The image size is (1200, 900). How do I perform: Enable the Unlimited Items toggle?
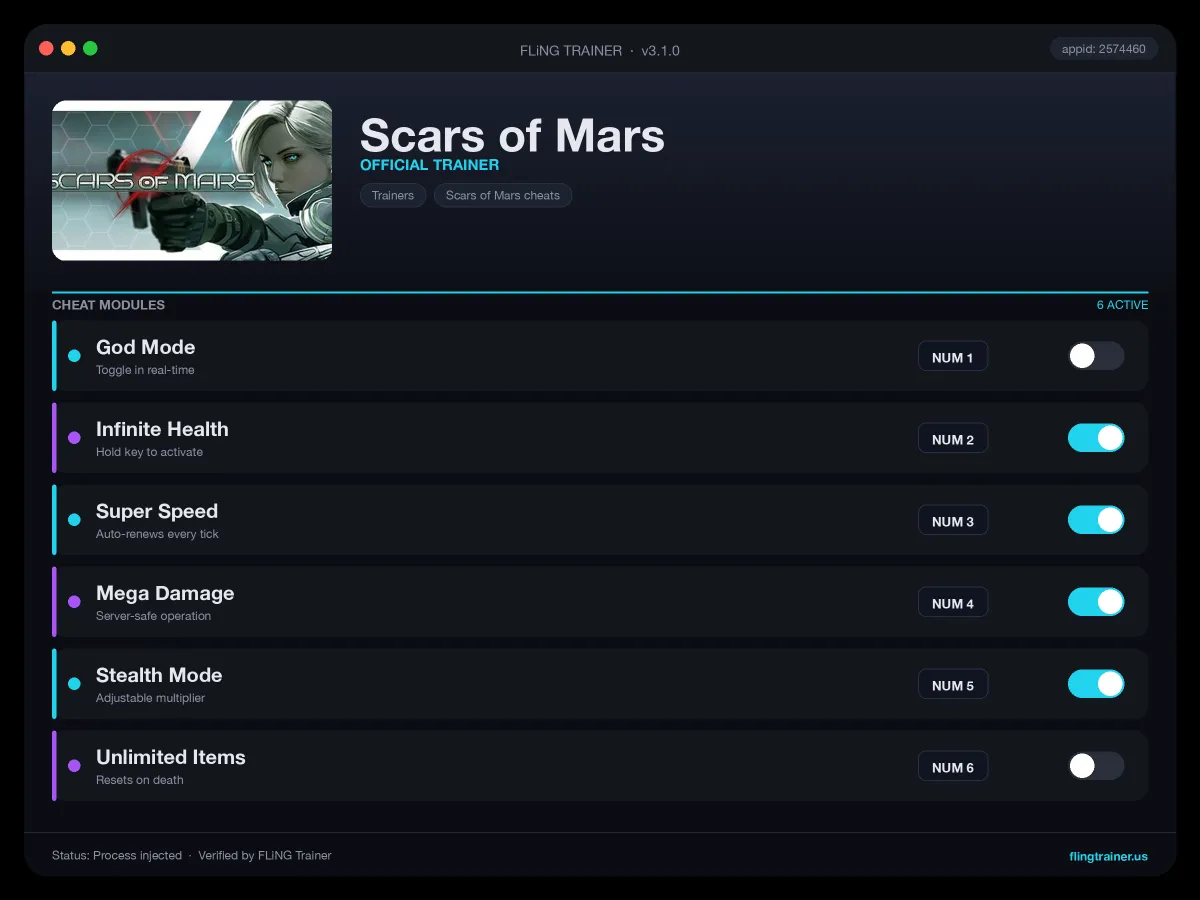(1096, 766)
